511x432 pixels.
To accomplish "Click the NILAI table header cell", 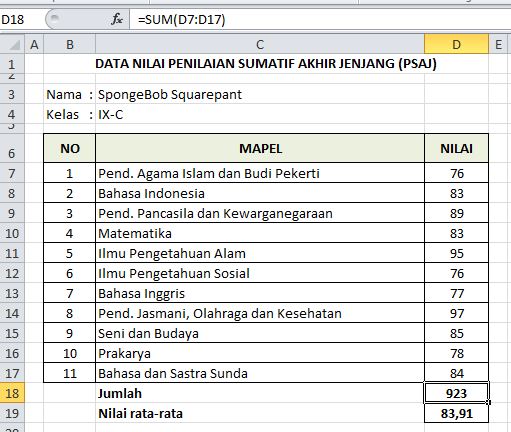I will click(456, 148).
